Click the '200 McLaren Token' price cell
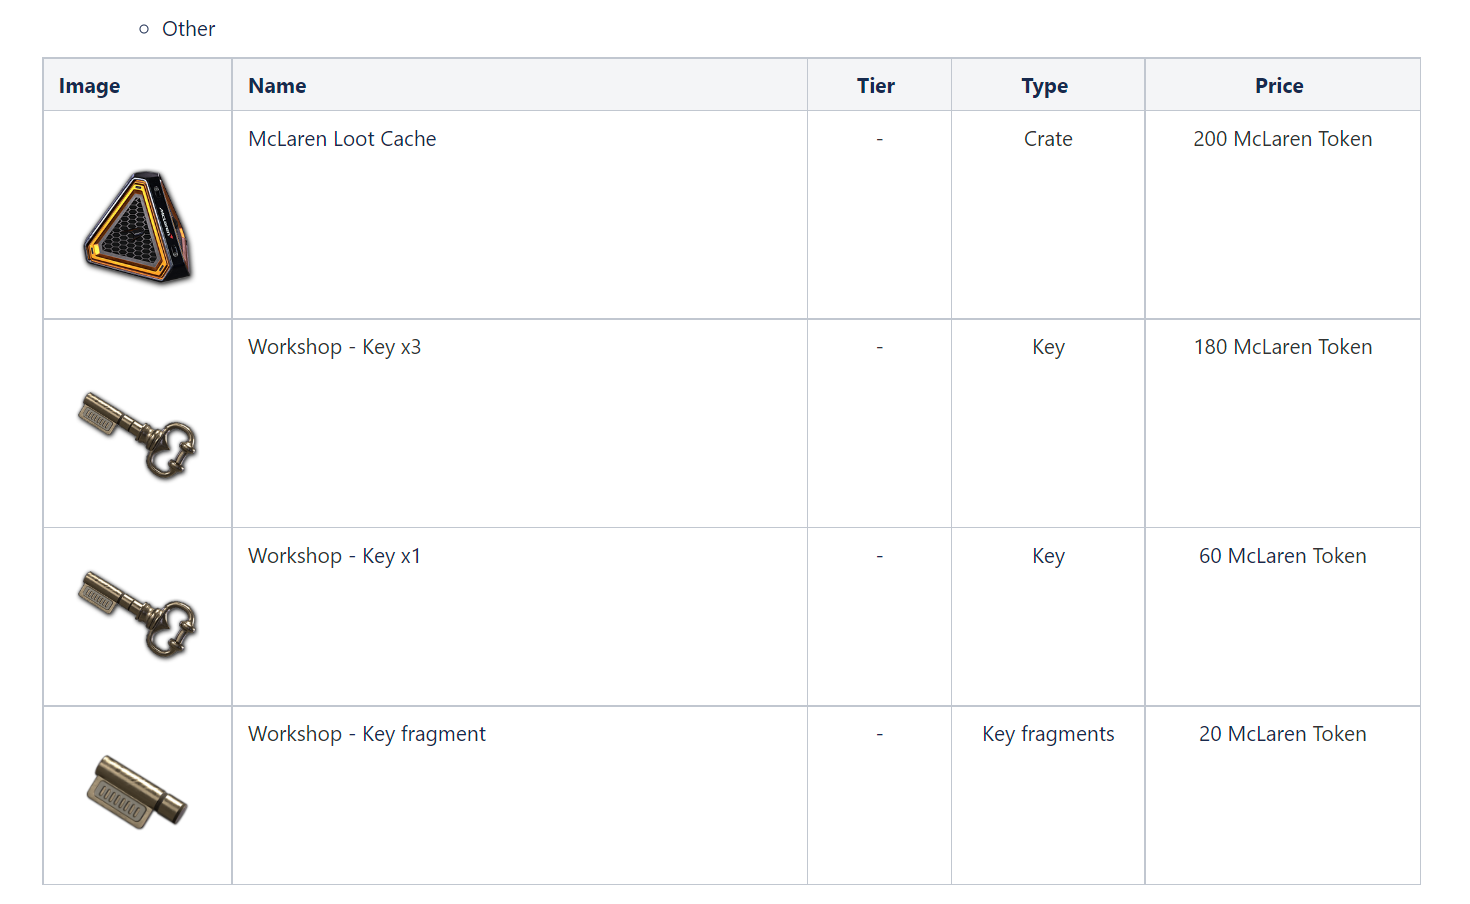Screen dimensions: 1470x904 tap(1282, 139)
